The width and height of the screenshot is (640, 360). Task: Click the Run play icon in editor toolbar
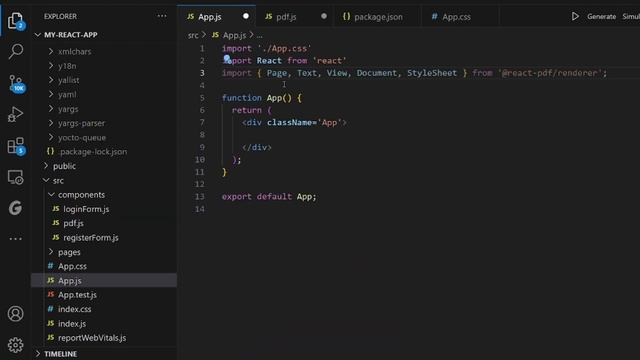[x=575, y=16]
